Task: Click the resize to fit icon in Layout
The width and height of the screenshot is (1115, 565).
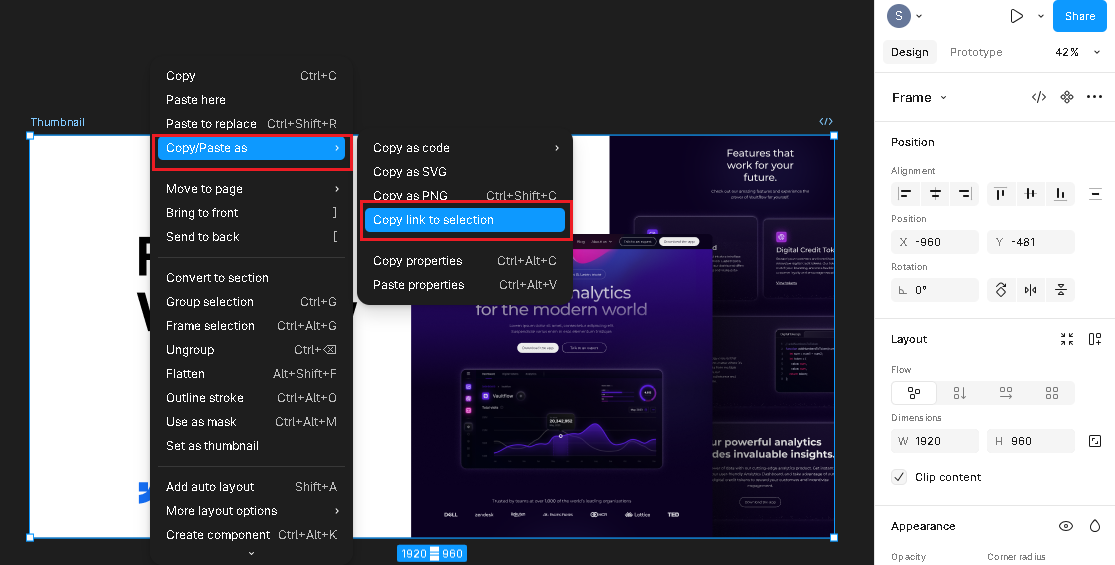Action: click(x=1067, y=339)
